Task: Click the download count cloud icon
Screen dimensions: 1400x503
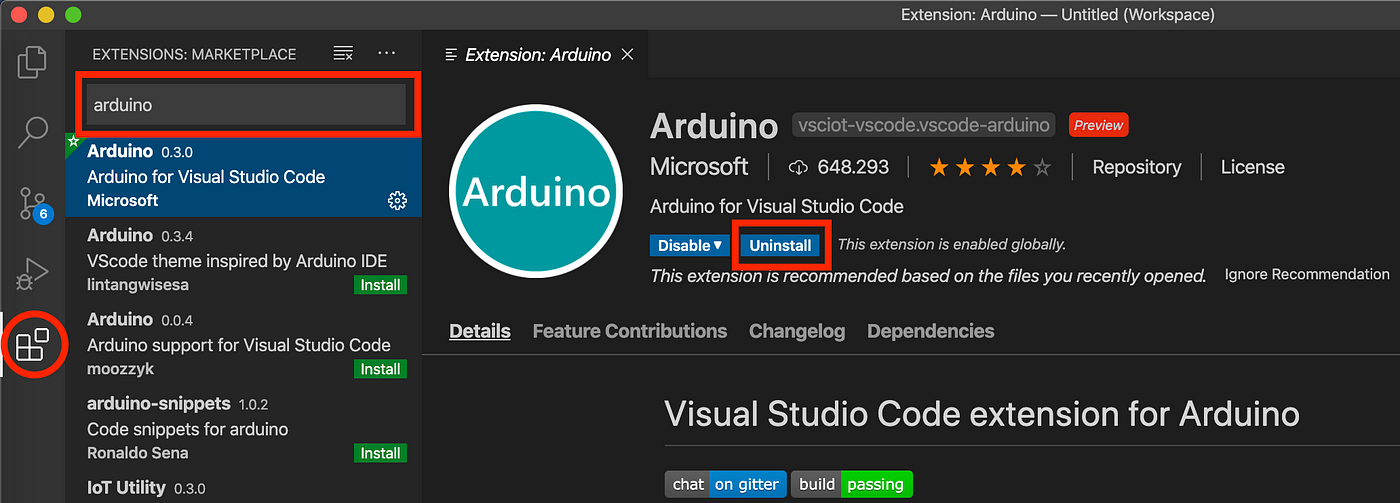Action: coord(798,167)
